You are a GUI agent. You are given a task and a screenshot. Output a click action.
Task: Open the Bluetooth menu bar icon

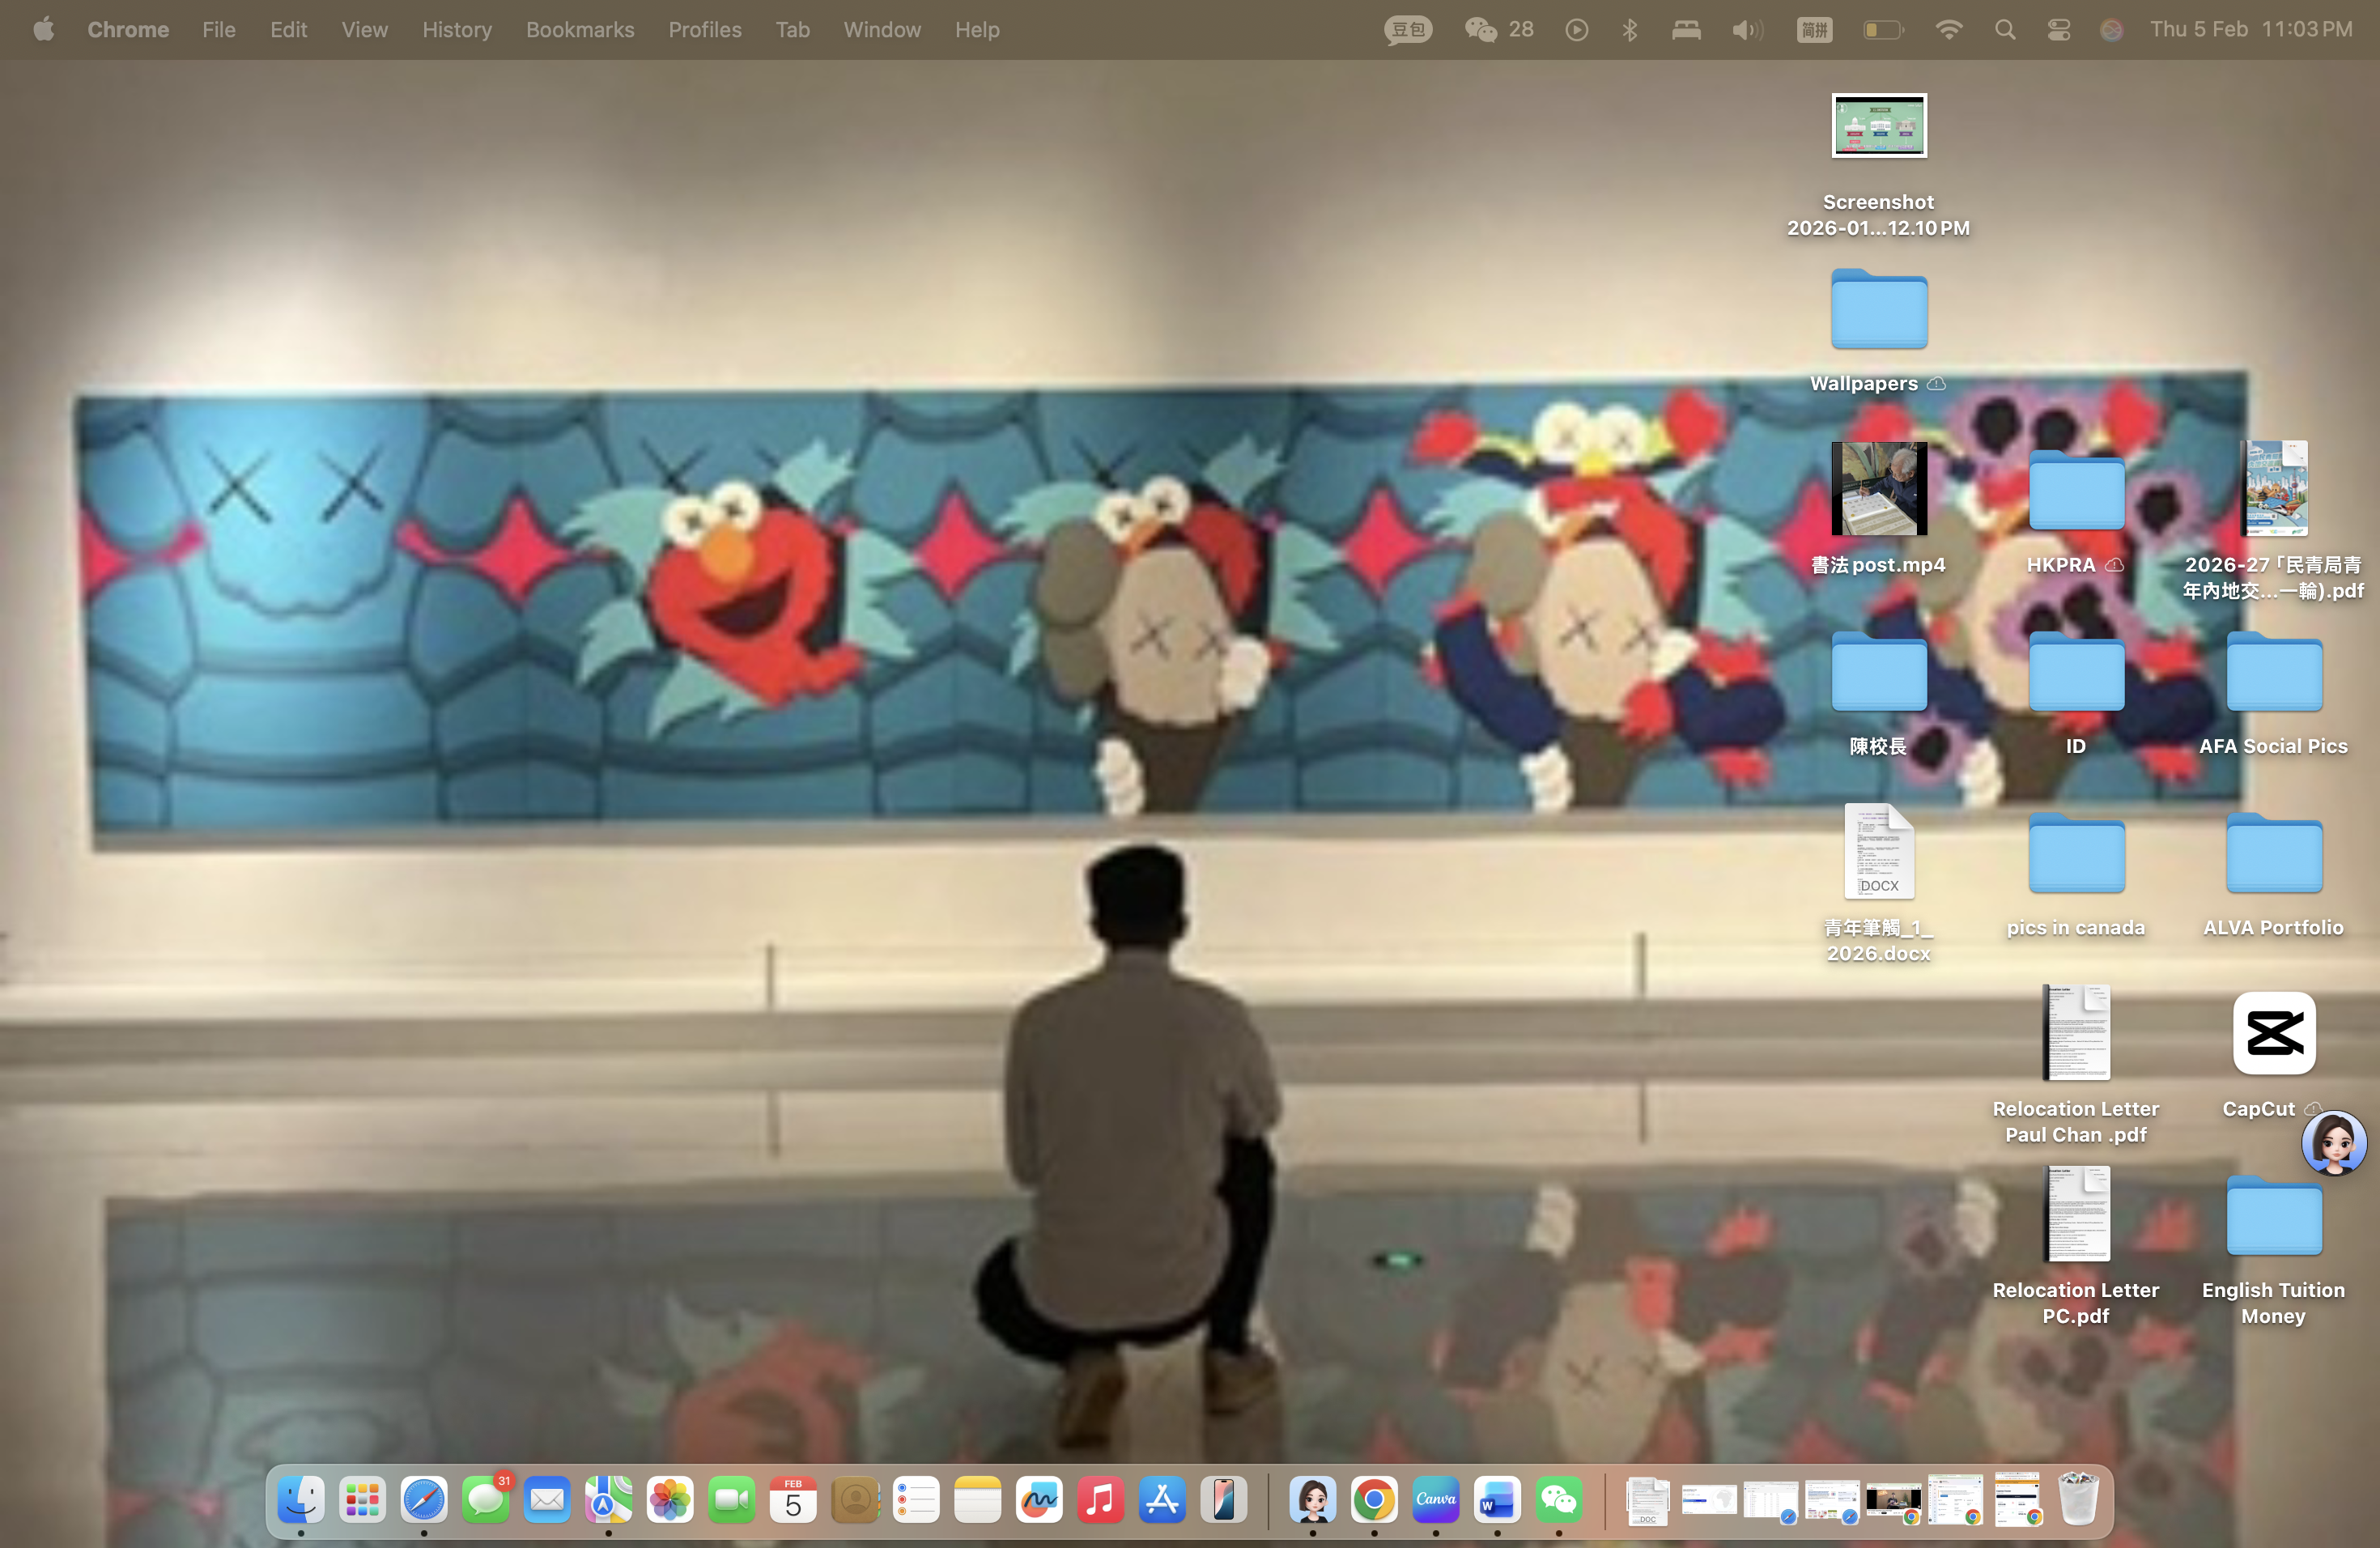point(1630,30)
